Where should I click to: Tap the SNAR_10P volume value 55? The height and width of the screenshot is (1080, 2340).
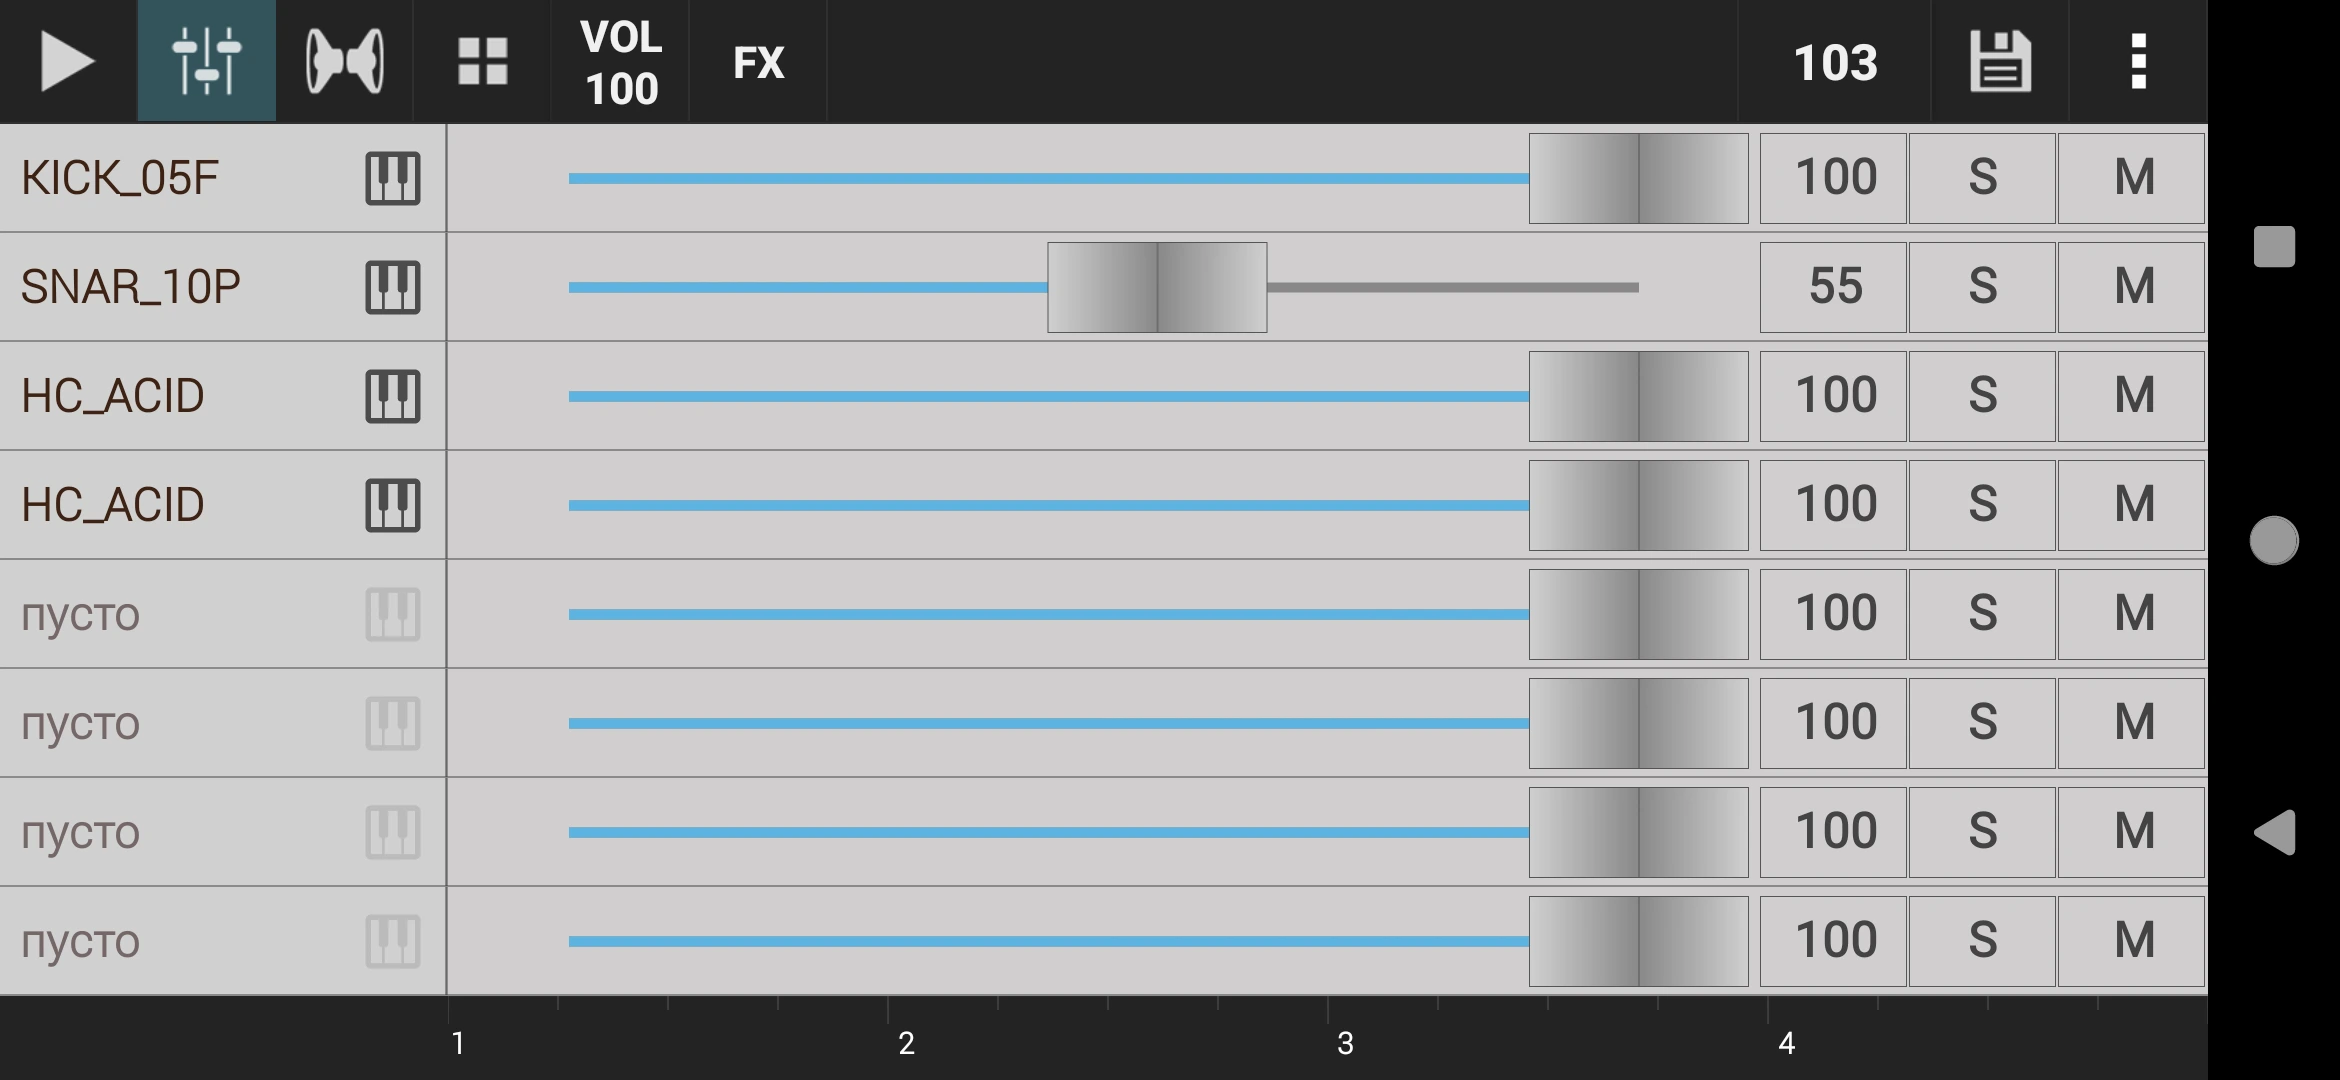pos(1833,288)
